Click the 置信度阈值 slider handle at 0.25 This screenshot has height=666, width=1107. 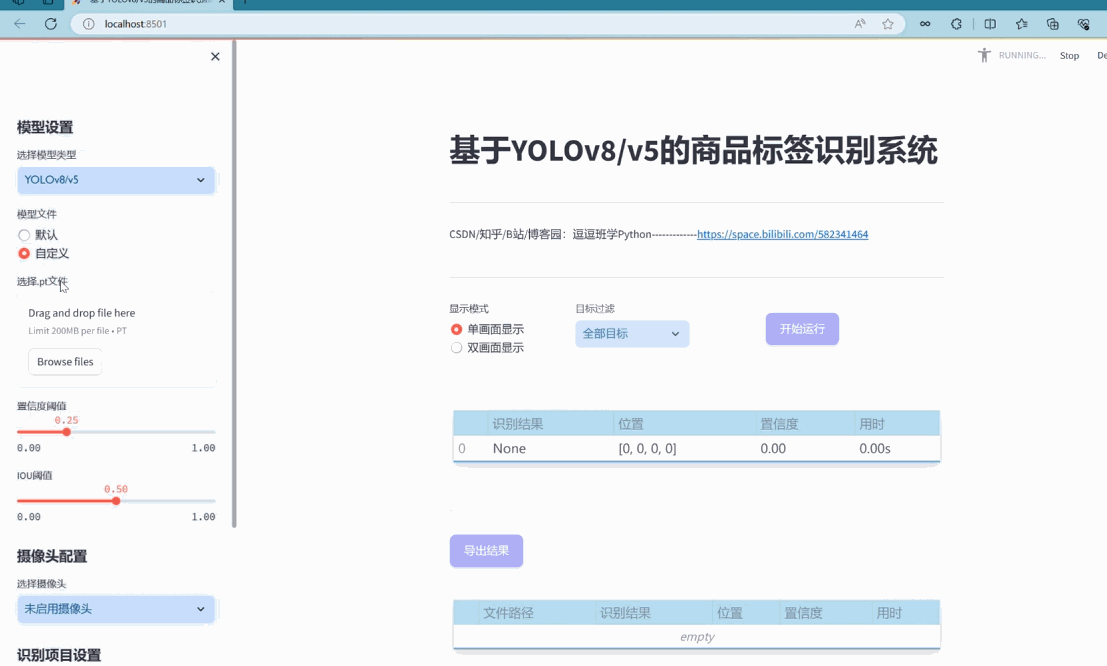point(66,432)
